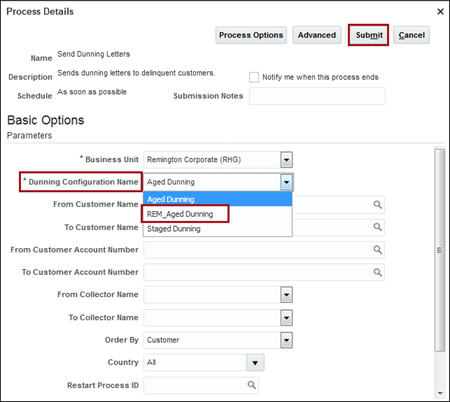Open Process Options
The height and width of the screenshot is (402, 450).
point(251,35)
